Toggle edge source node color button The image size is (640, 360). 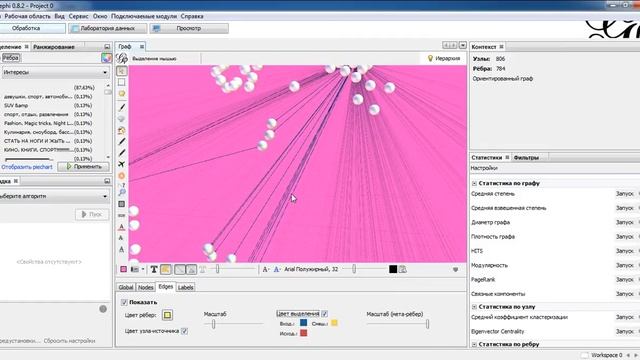(191, 269)
